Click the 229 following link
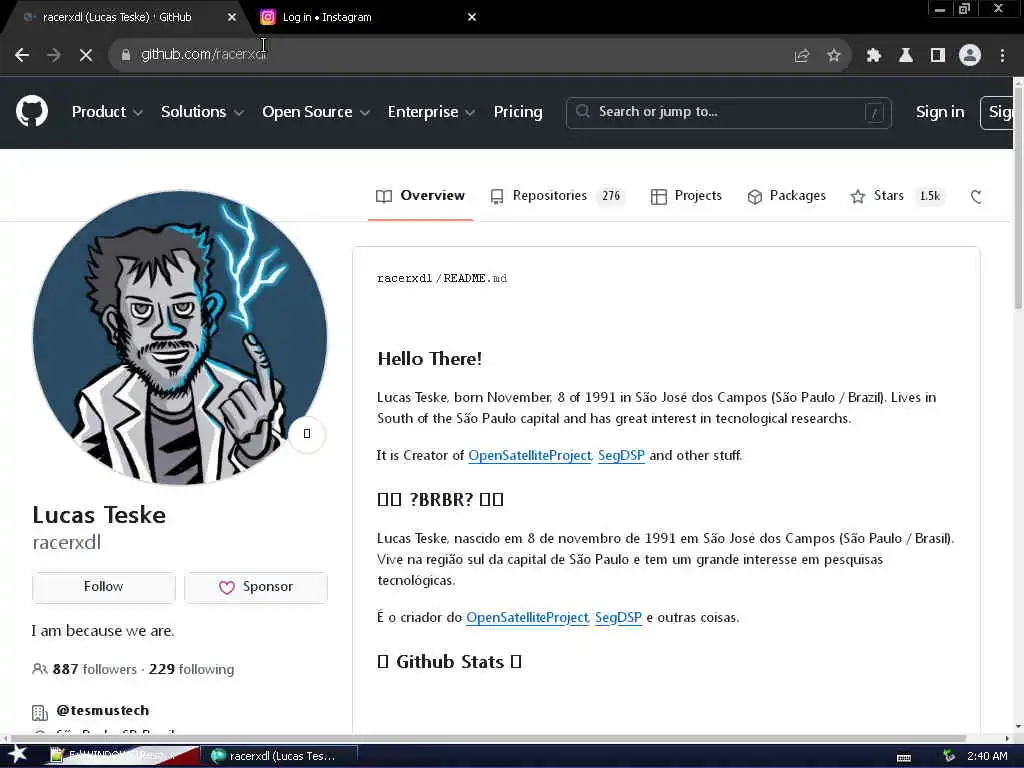1024x768 pixels. pos(191,669)
